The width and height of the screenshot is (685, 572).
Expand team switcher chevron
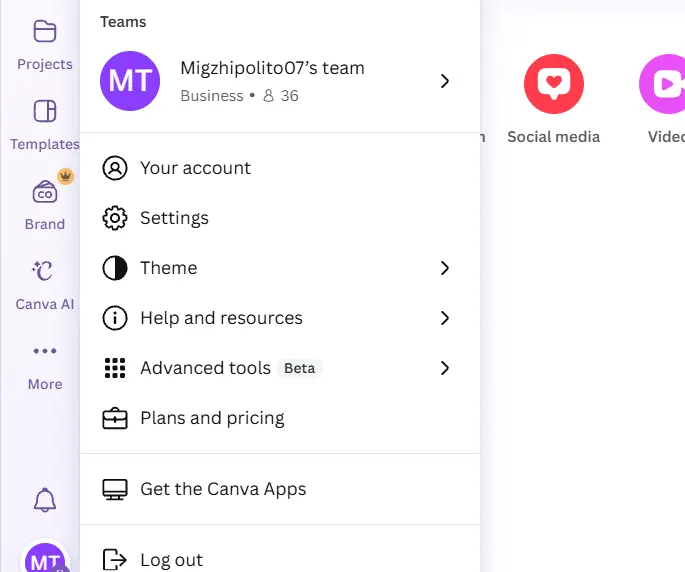coord(445,81)
